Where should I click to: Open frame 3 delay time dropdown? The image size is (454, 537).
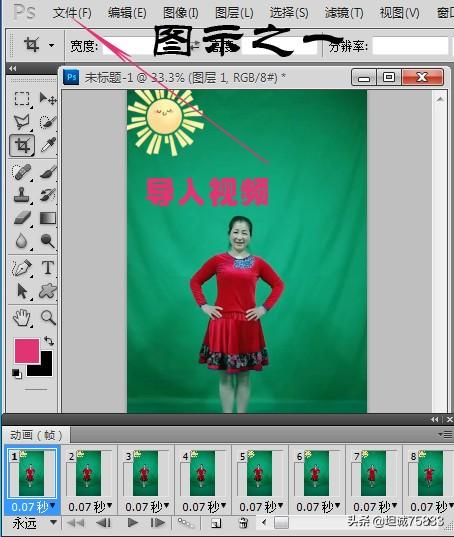tap(147, 507)
